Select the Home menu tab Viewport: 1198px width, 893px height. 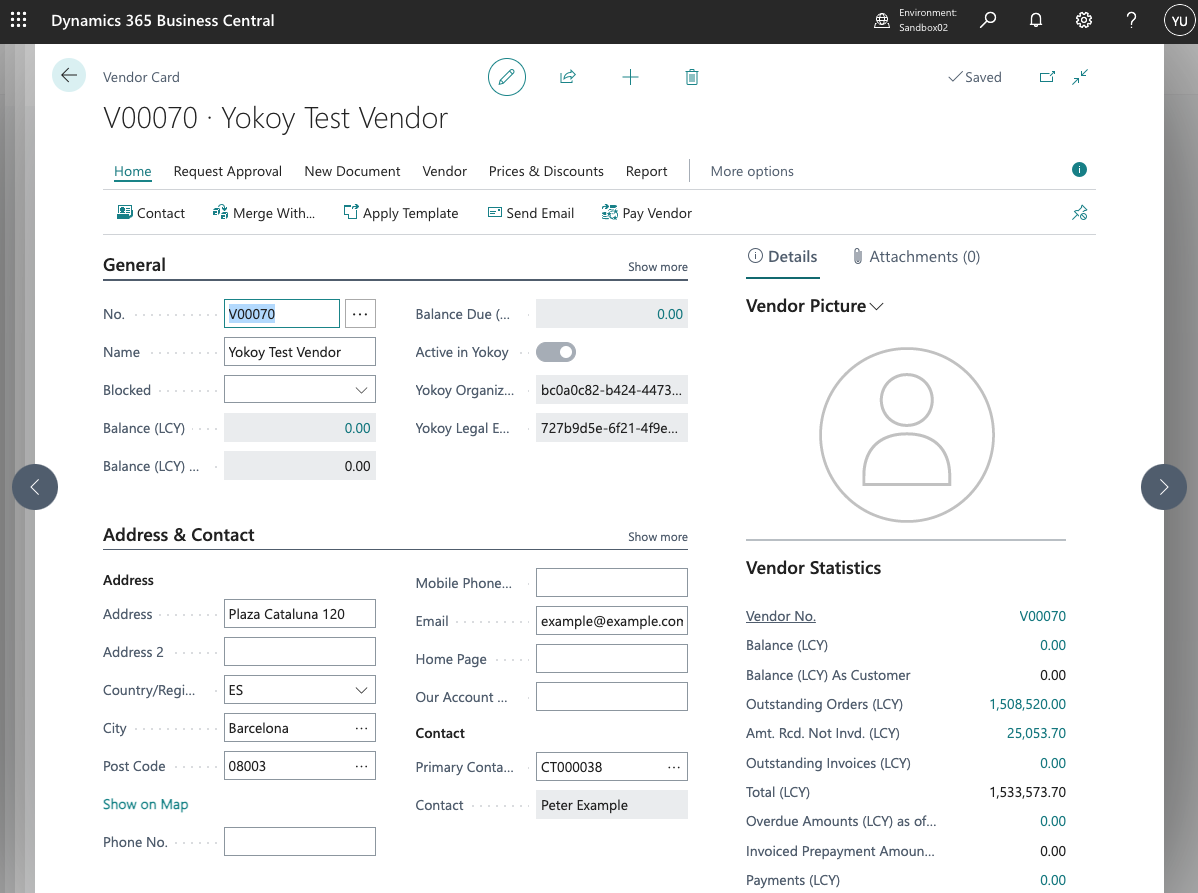[133, 171]
